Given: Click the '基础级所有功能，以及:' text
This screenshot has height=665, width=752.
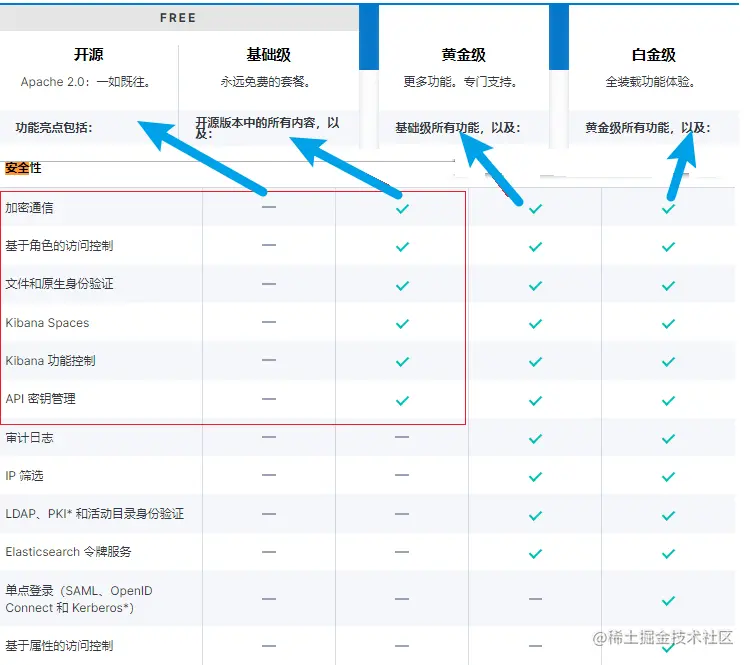Looking at the screenshot, I should 458,128.
